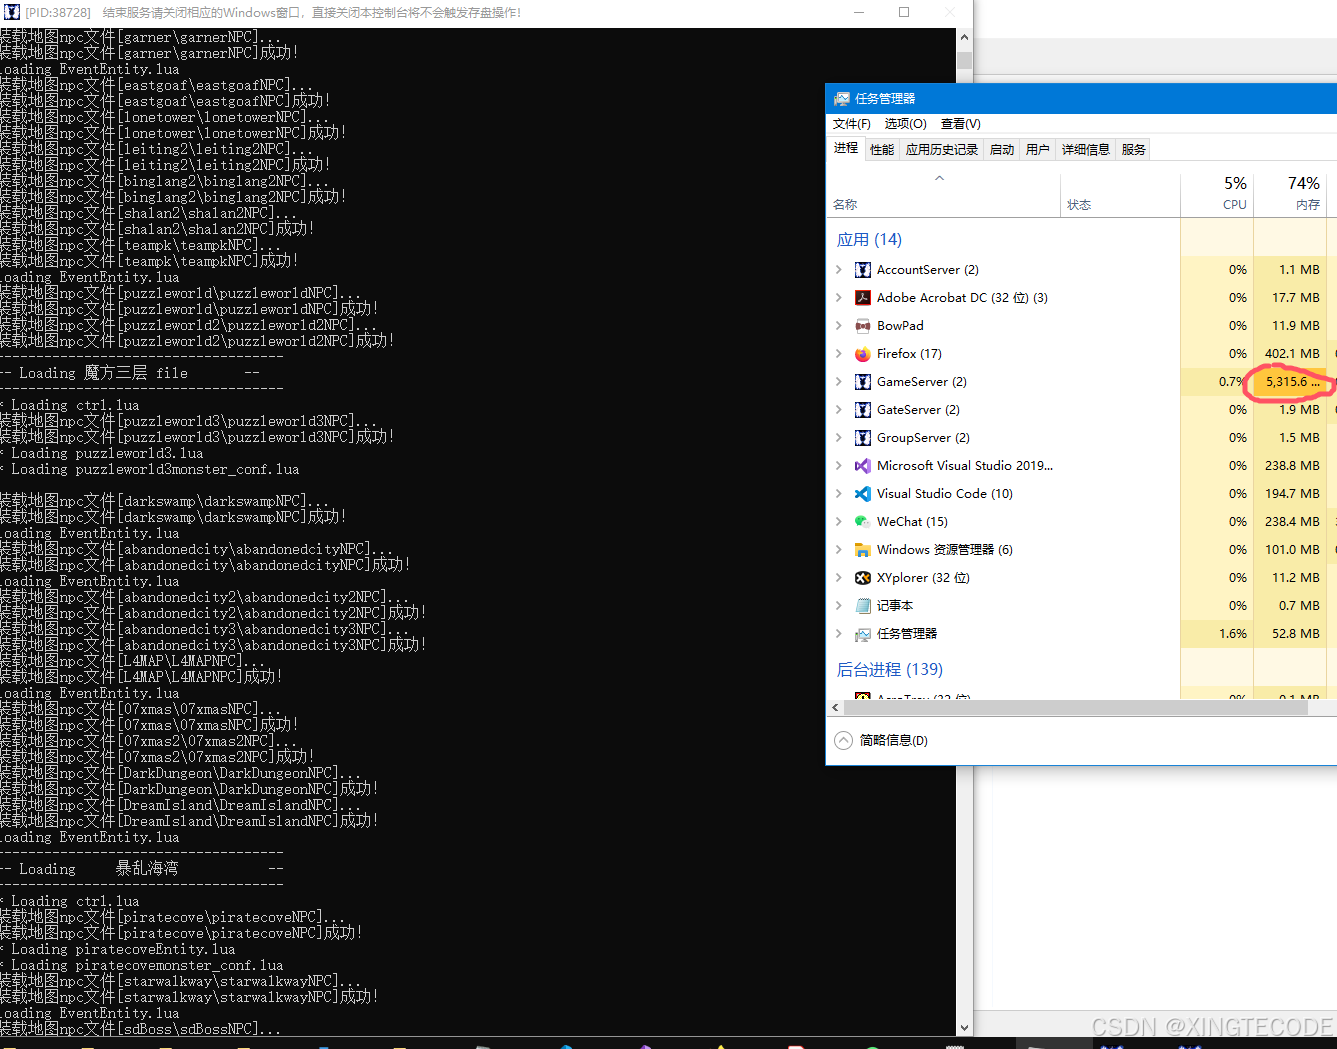
Task: Expand the AccountServer (2) process group
Action: pyautogui.click(x=839, y=270)
